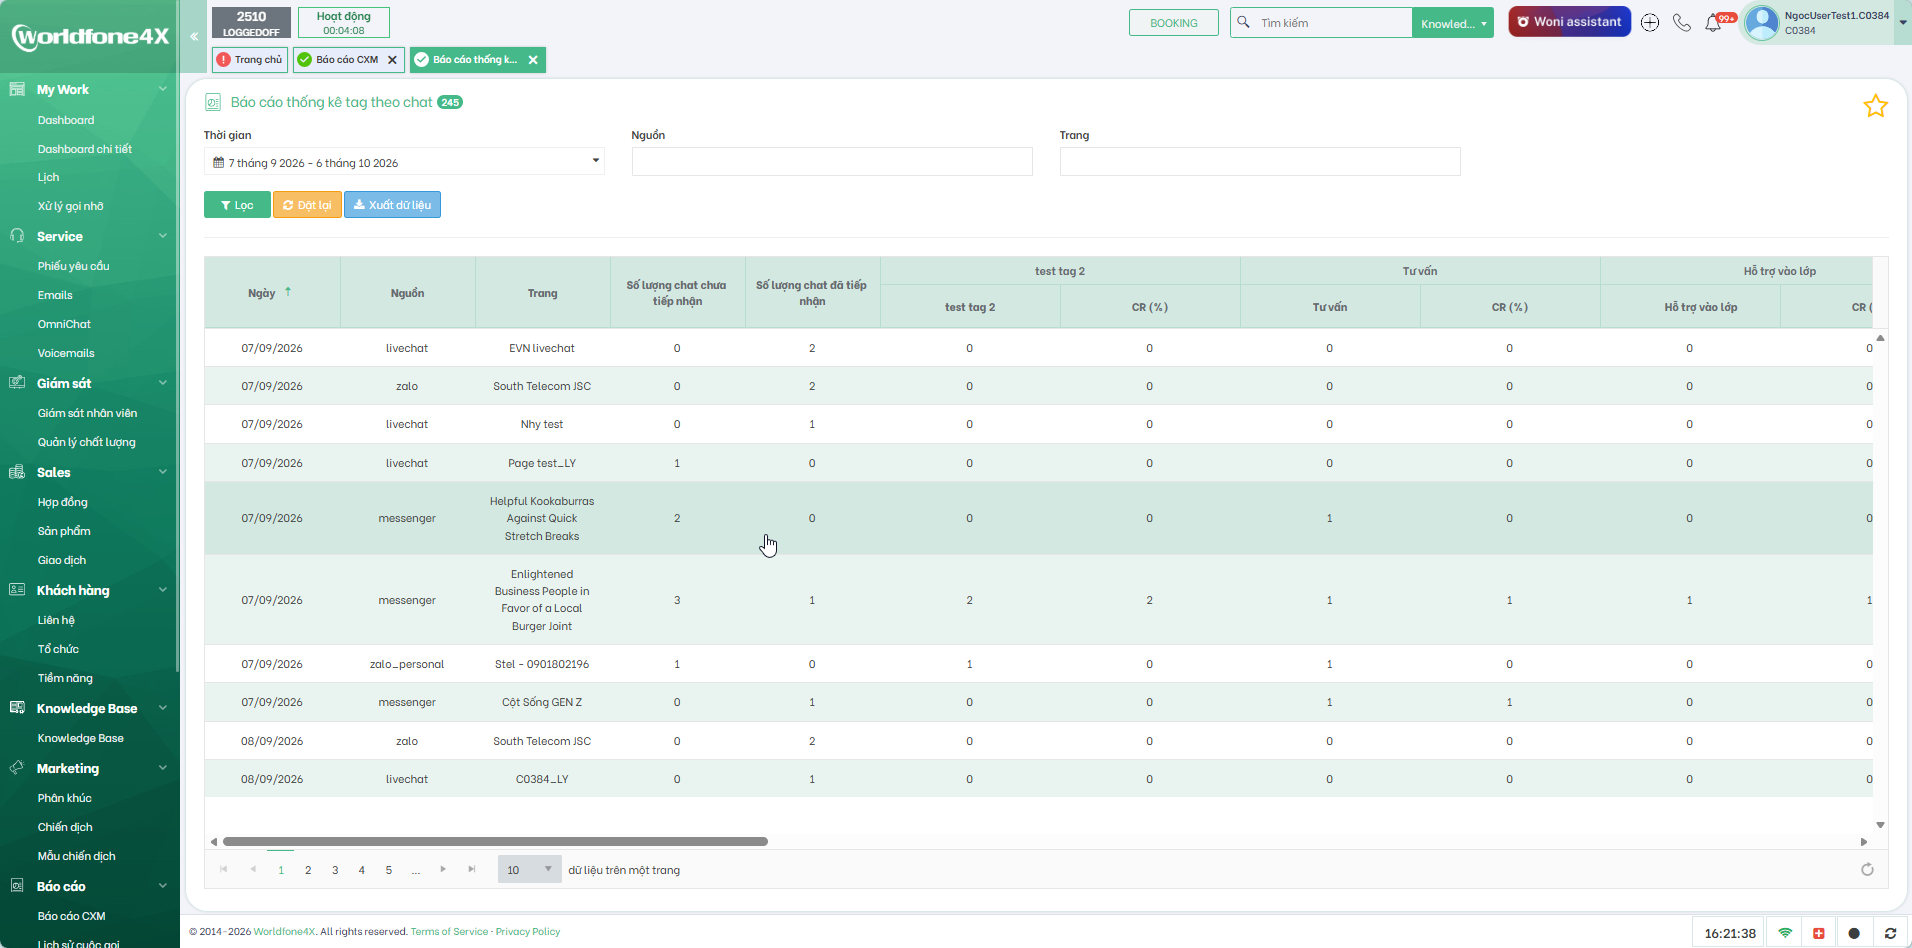This screenshot has height=948, width=1912.
Task: Click the sync arrows icon in status bar
Action: [x=1890, y=933]
